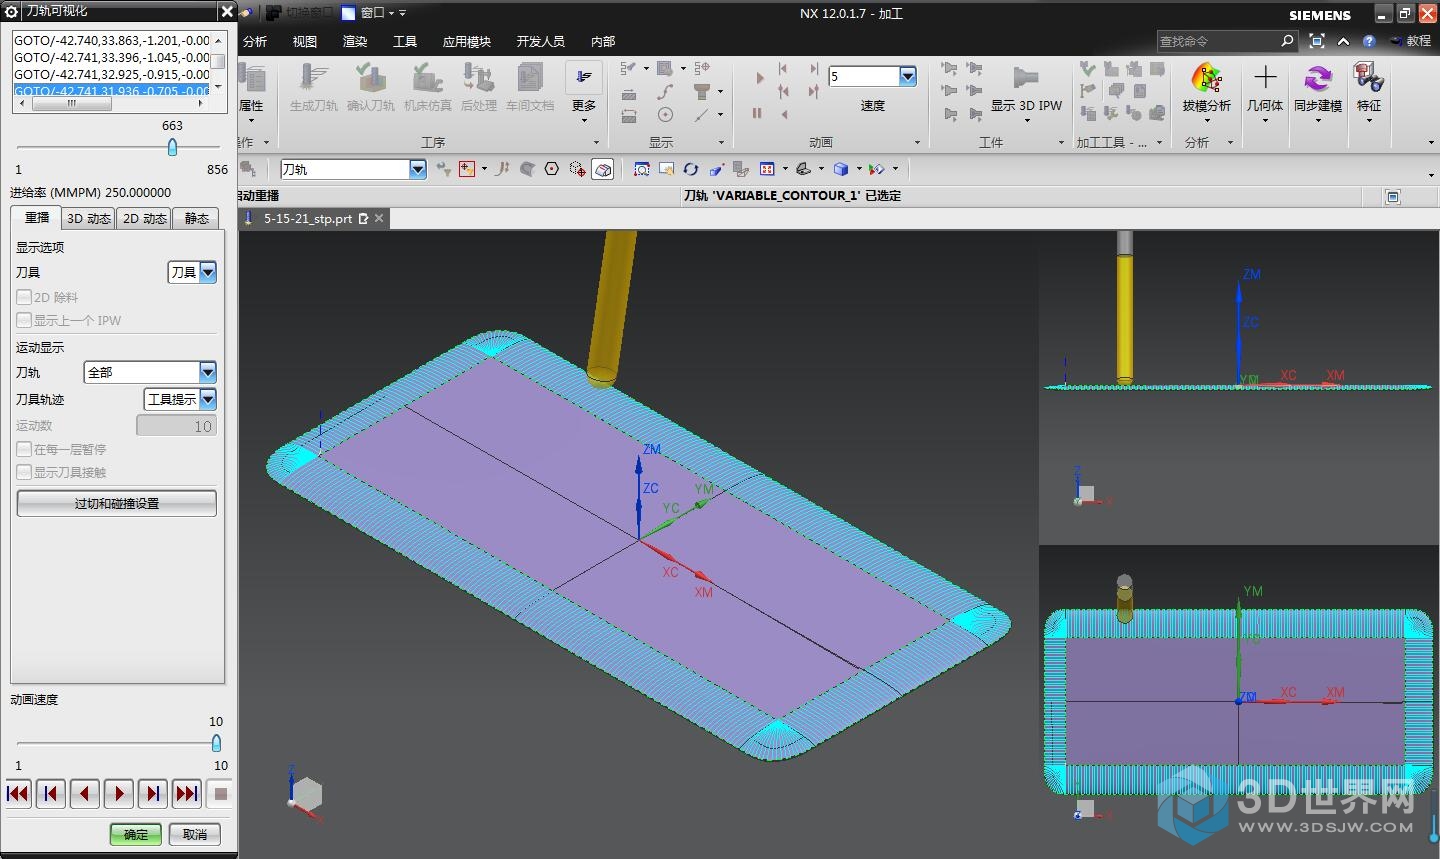This screenshot has width=1440, height=859.
Task: Enable the 2D 除料 checkbox
Action: [x=24, y=297]
